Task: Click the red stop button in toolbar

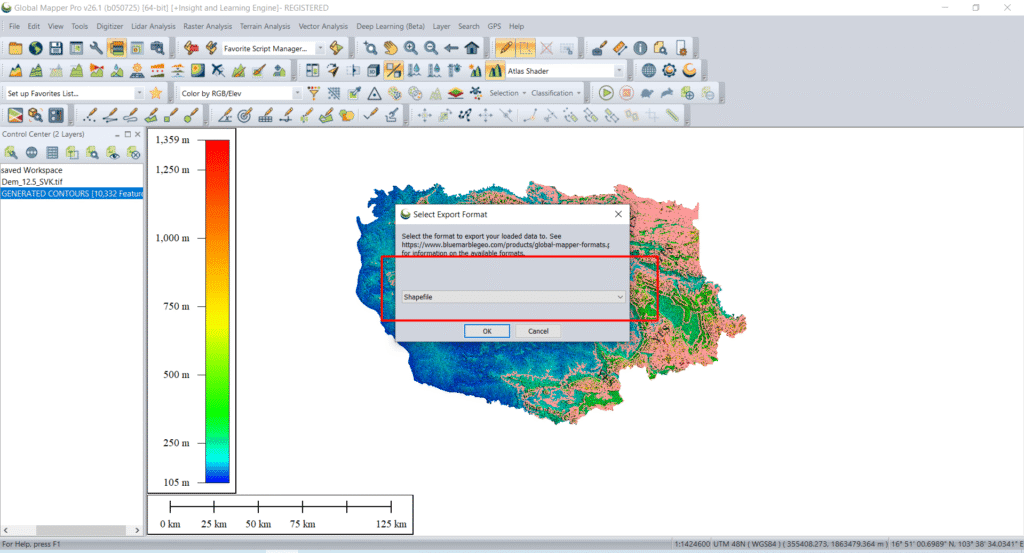Action: (x=626, y=93)
